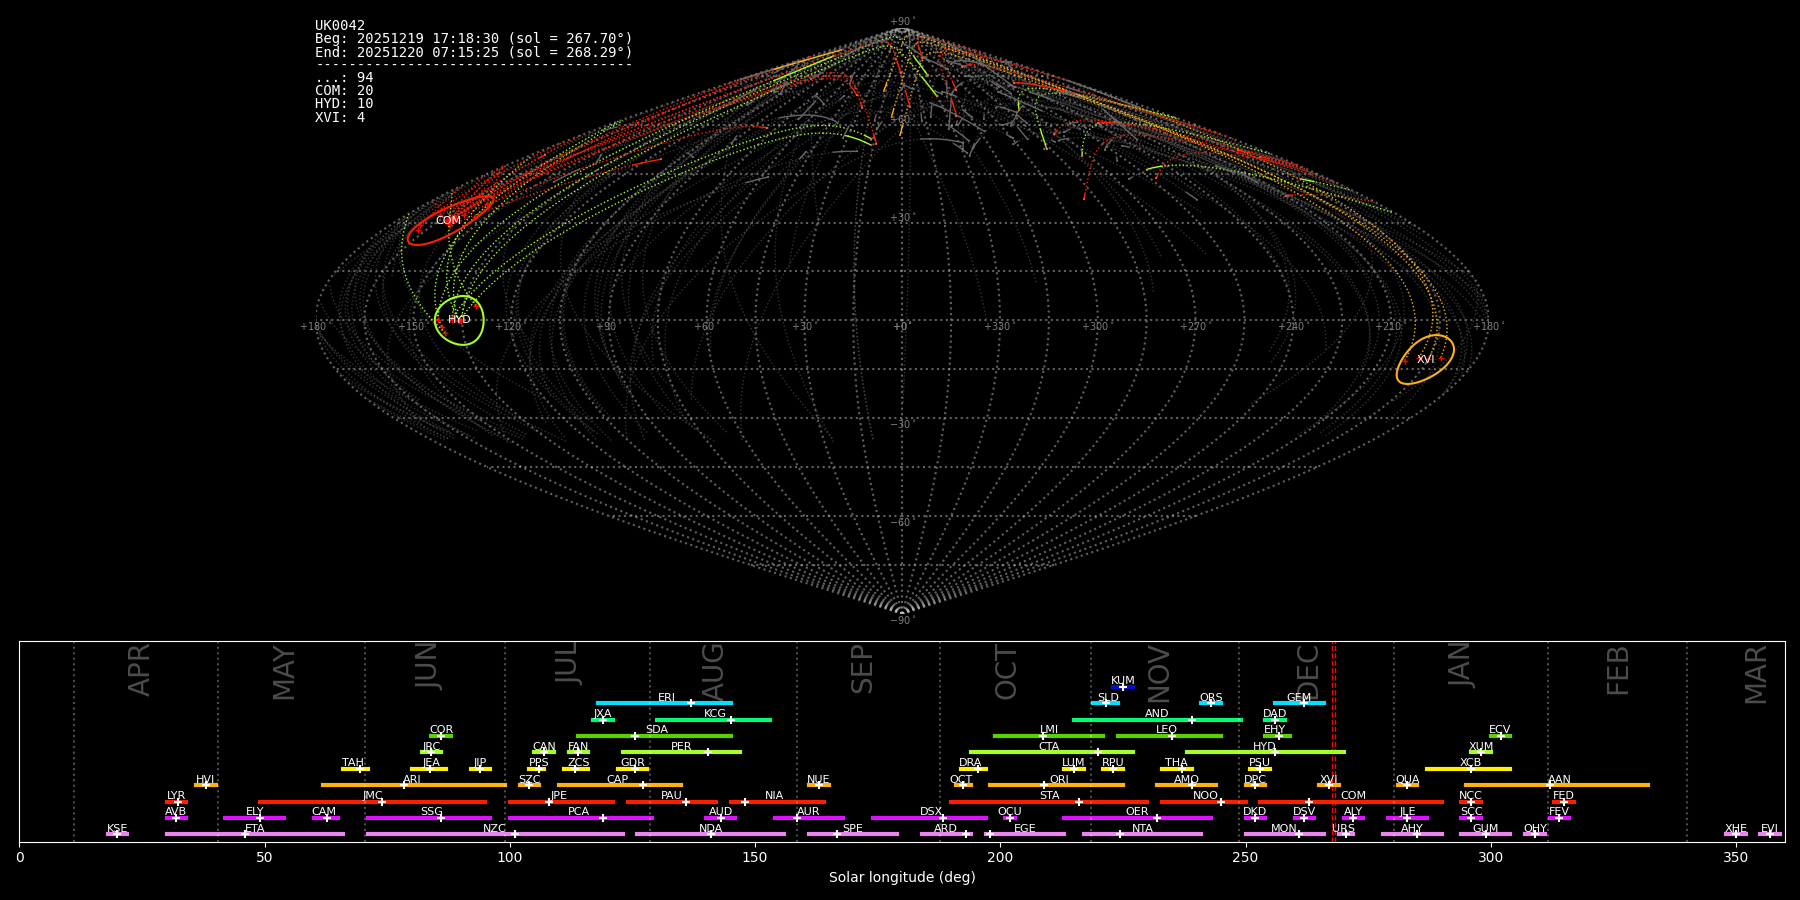This screenshot has width=1800, height=900.
Task: Select the cyan ERI shower bar
Action: 664,703
